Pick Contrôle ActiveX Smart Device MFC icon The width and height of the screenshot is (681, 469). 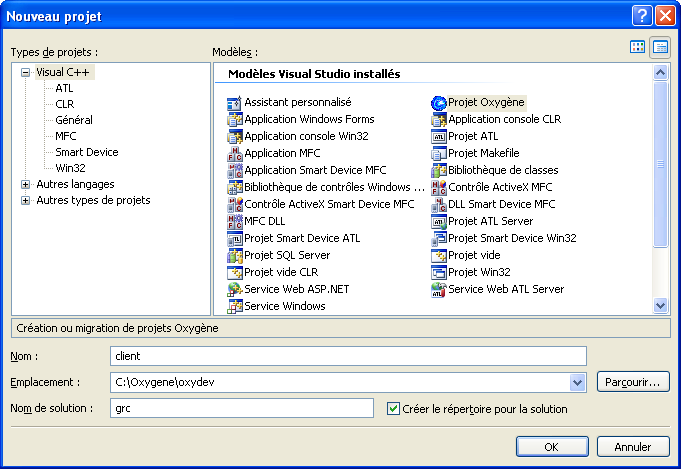(x=234, y=204)
